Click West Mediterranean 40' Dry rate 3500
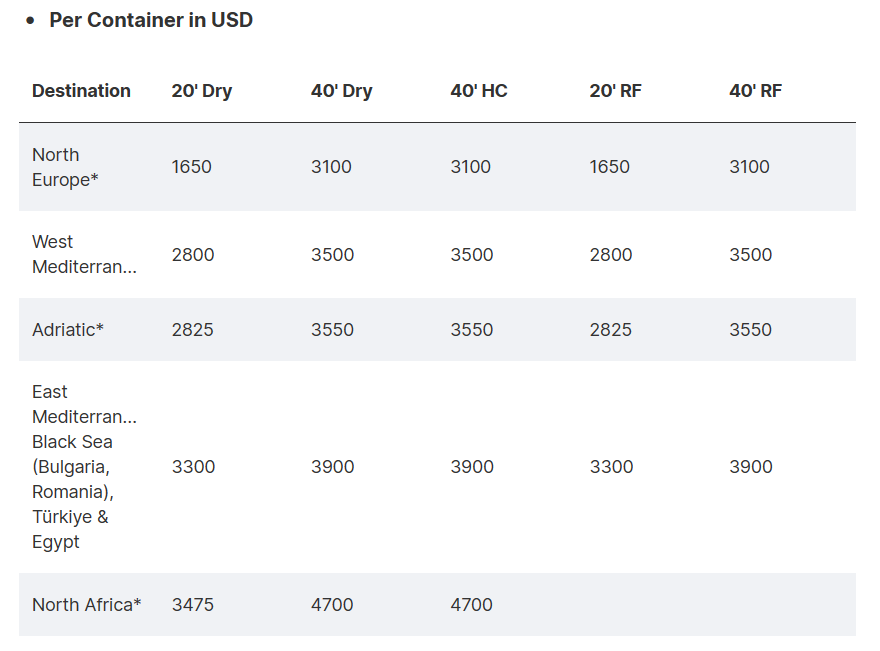Viewport: 880px width, 651px height. click(332, 254)
